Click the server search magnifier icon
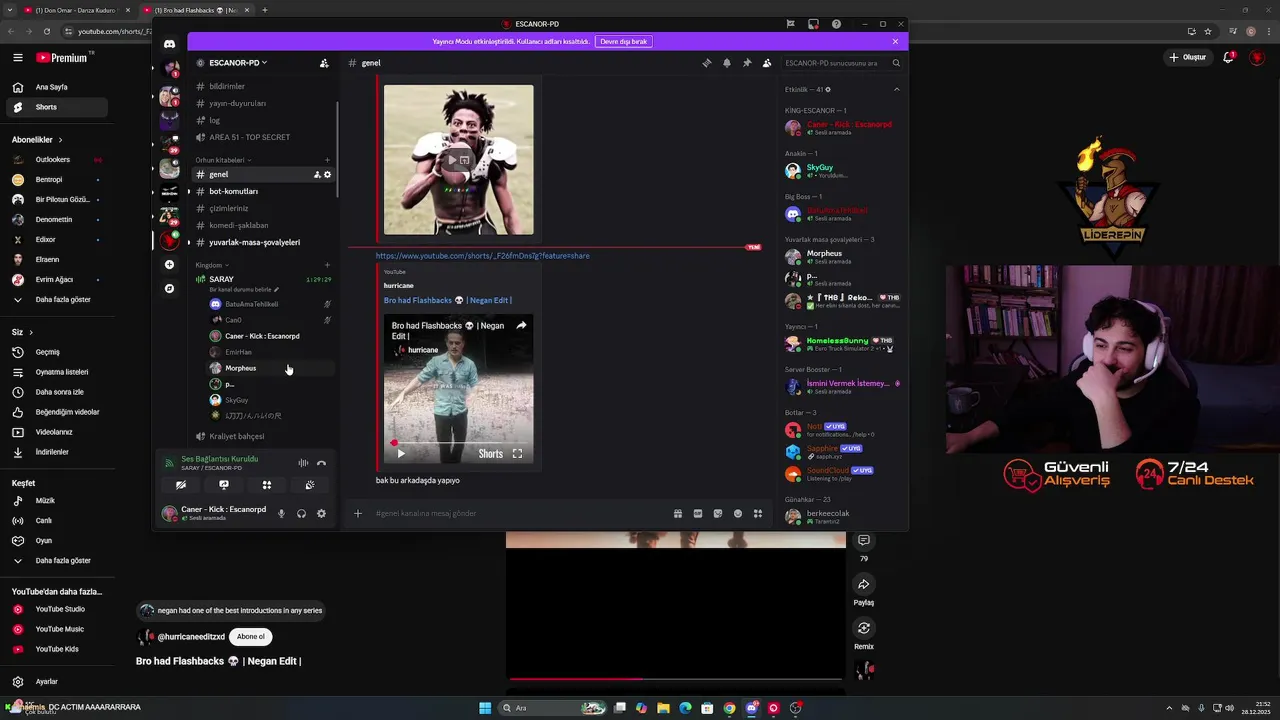The height and width of the screenshot is (720, 1280). tap(896, 63)
